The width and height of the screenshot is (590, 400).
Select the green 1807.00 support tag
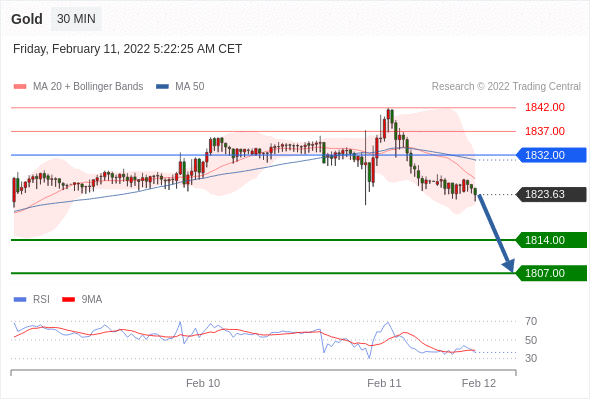coord(551,273)
